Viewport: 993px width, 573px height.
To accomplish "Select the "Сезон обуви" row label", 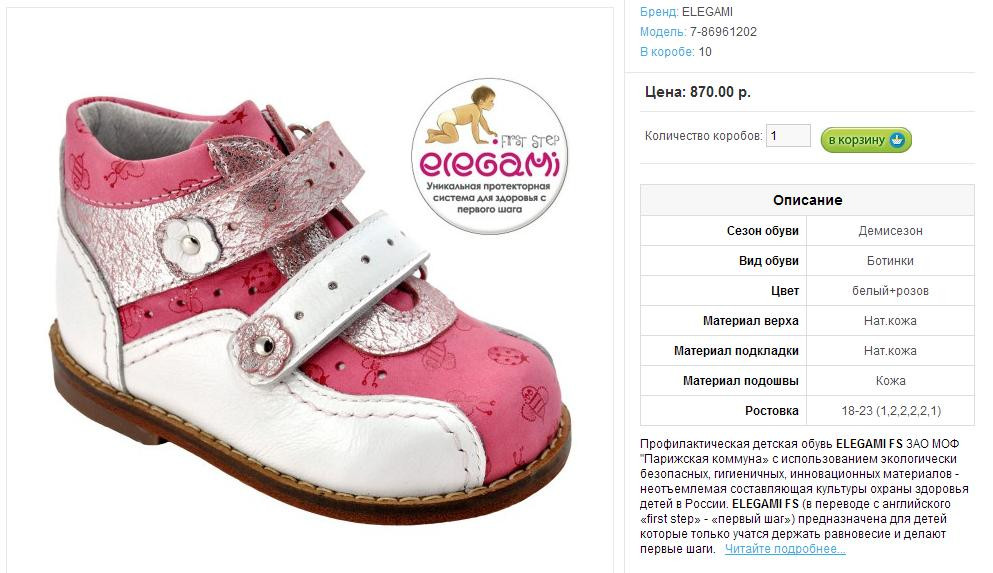I will pyautogui.click(x=762, y=231).
